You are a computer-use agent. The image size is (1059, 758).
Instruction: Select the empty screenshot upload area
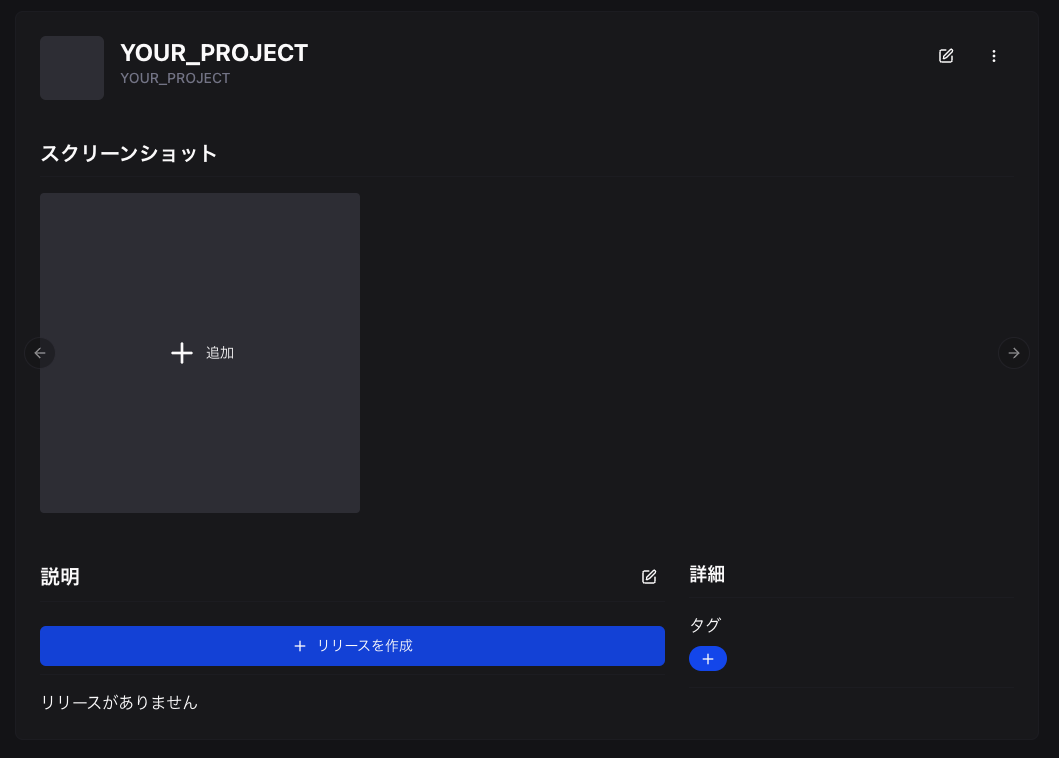pos(199,353)
